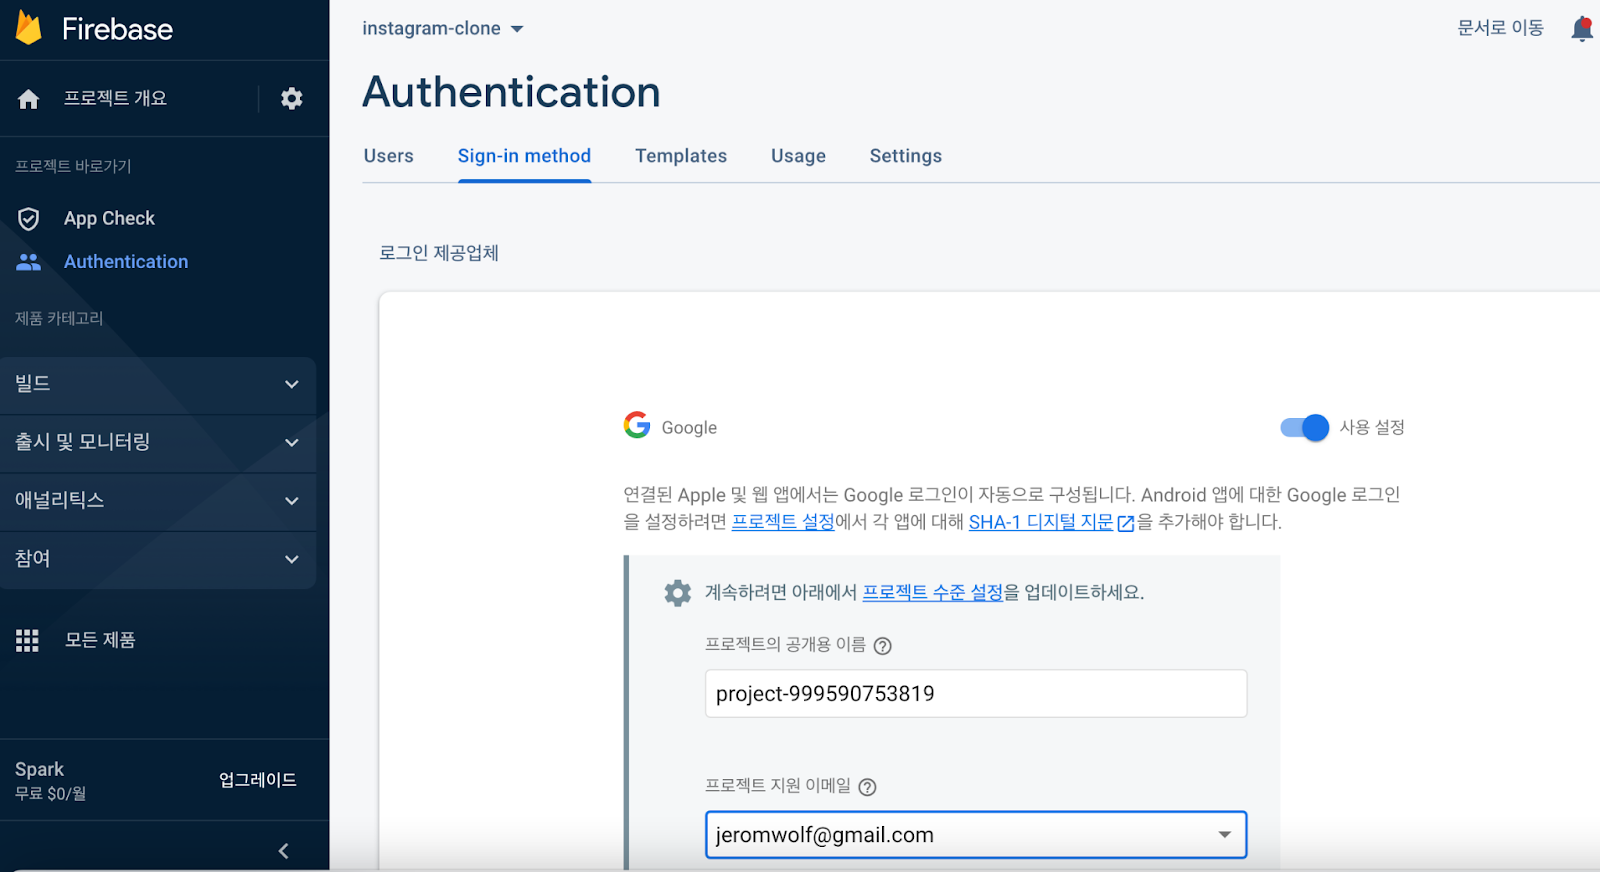The height and width of the screenshot is (872, 1600).
Task: Click the 로그인 제공업체 heading
Action: pos(439,253)
